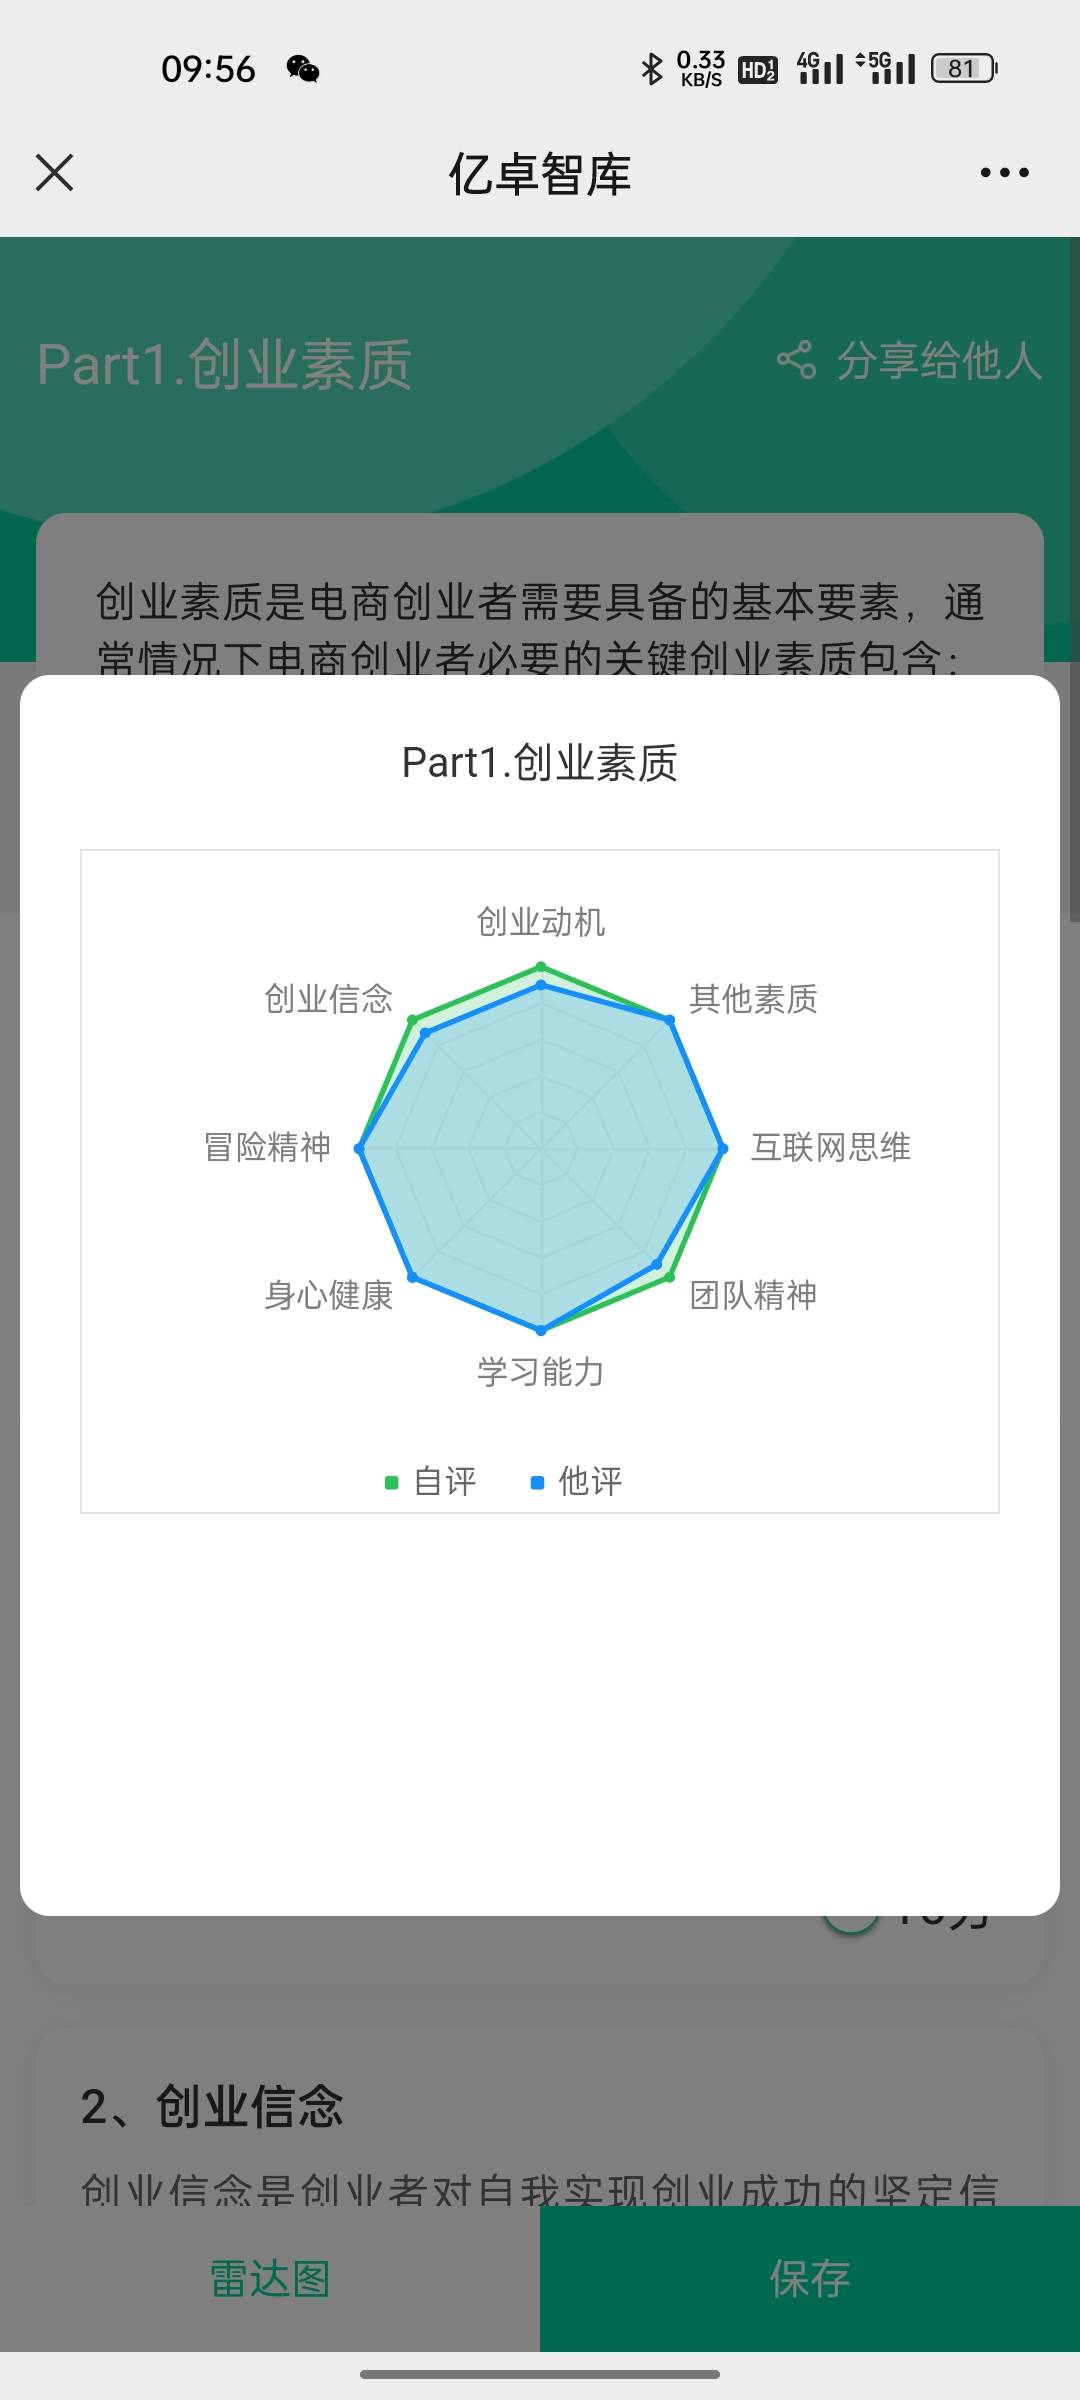Image resolution: width=1080 pixels, height=2400 pixels.
Task: Click the 分享给他人 link
Action: [939, 360]
